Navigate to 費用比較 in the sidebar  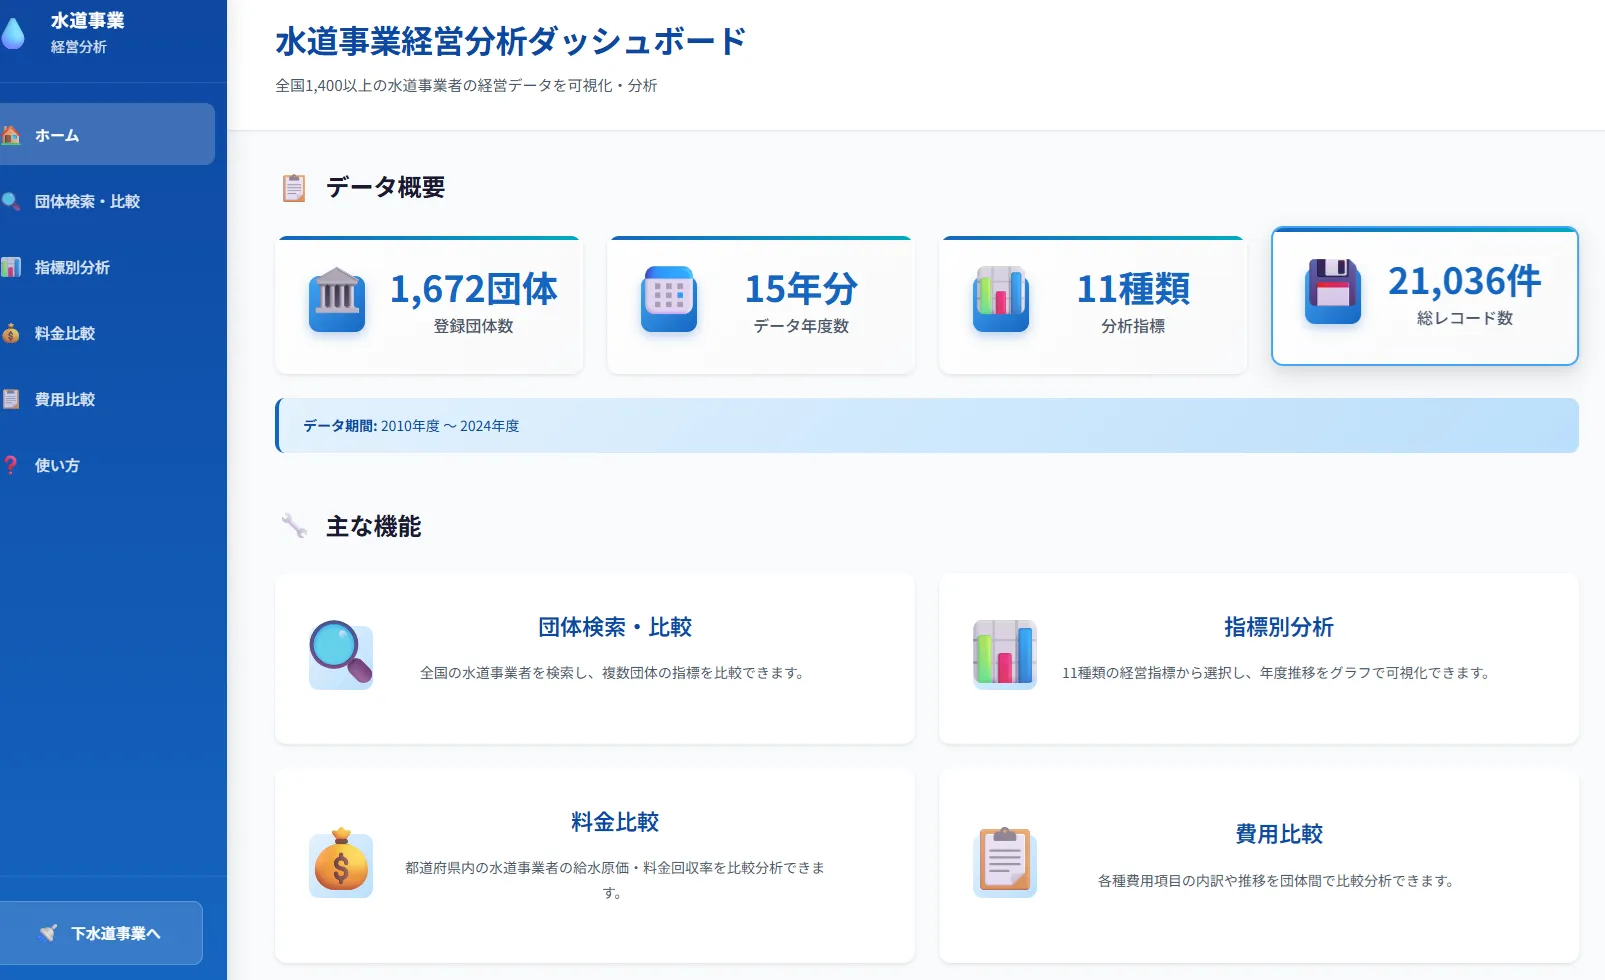[107, 399]
